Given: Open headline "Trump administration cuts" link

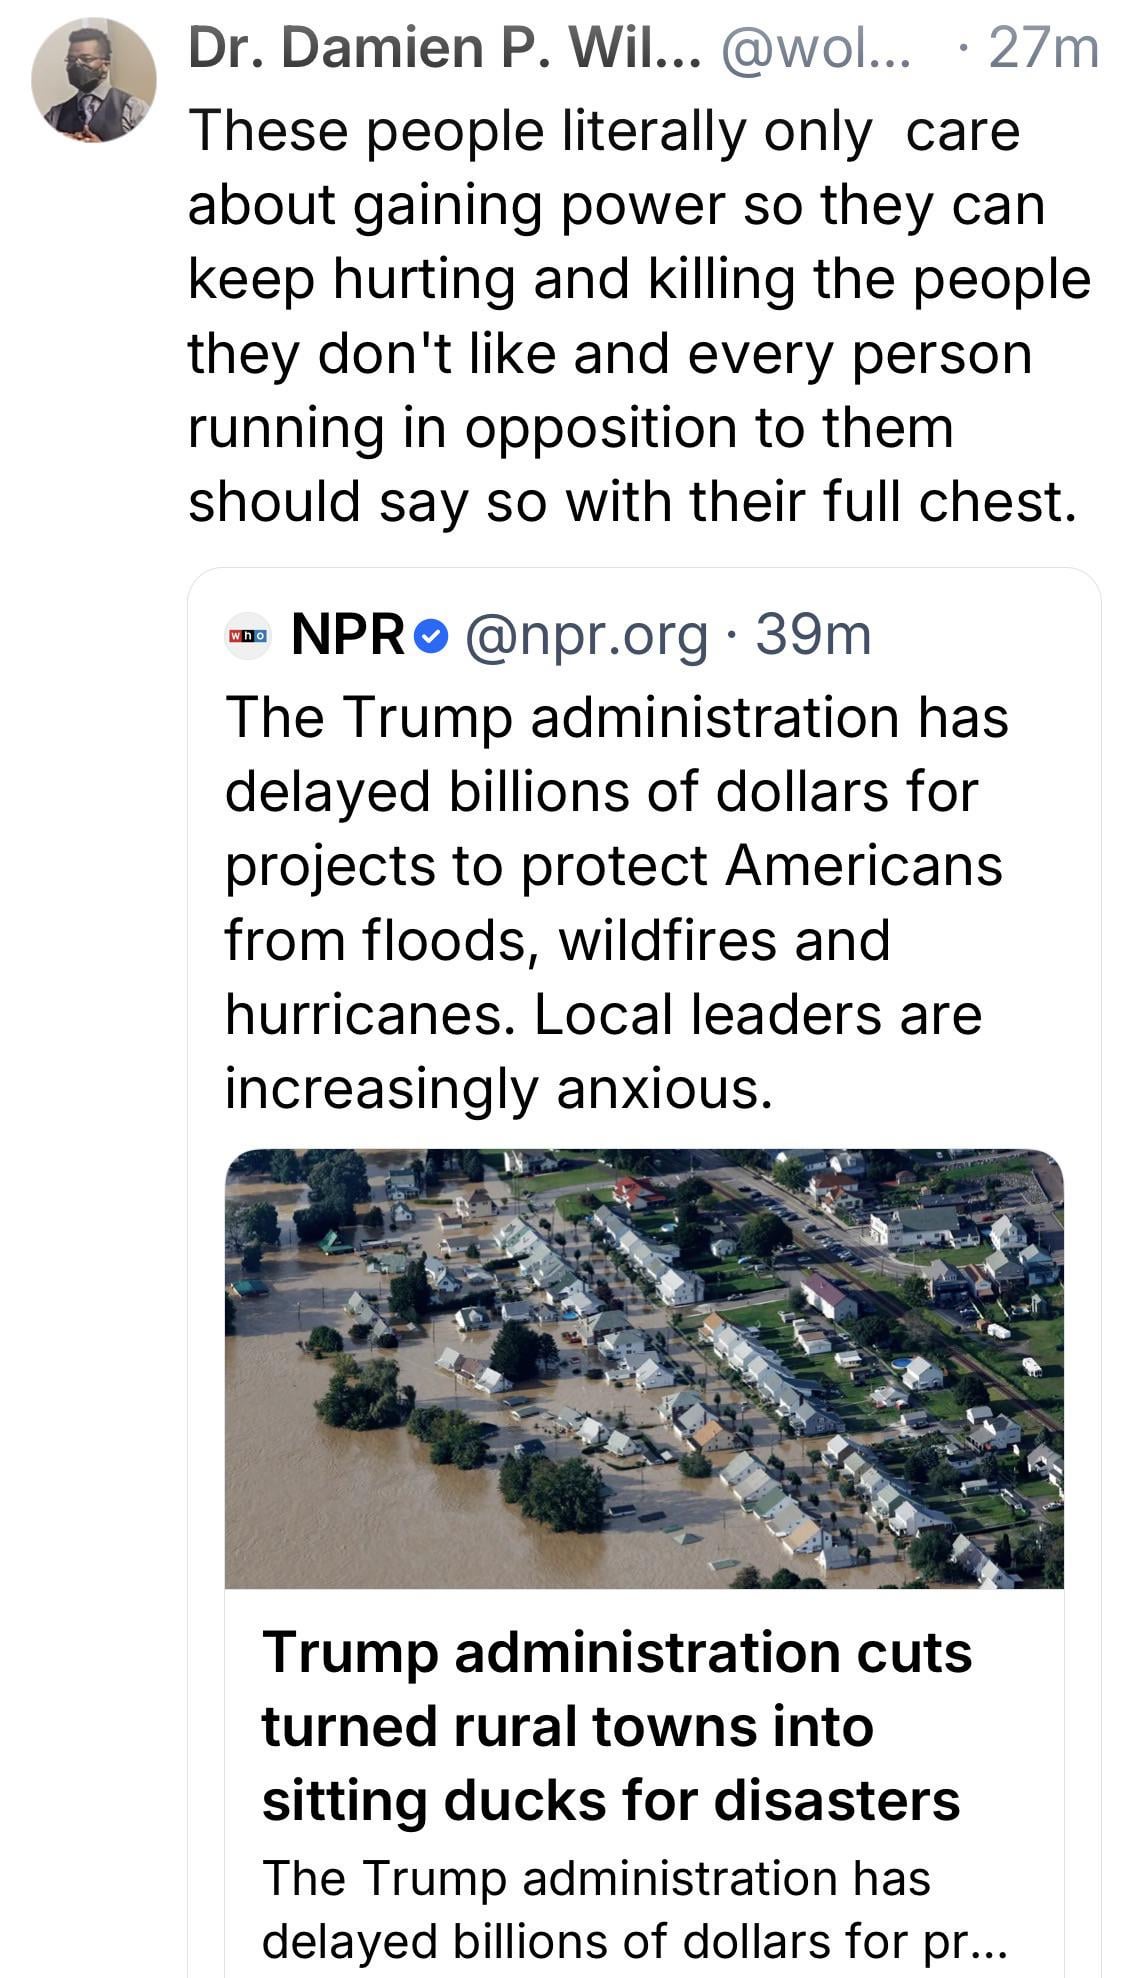Looking at the screenshot, I should [x=616, y=1652].
